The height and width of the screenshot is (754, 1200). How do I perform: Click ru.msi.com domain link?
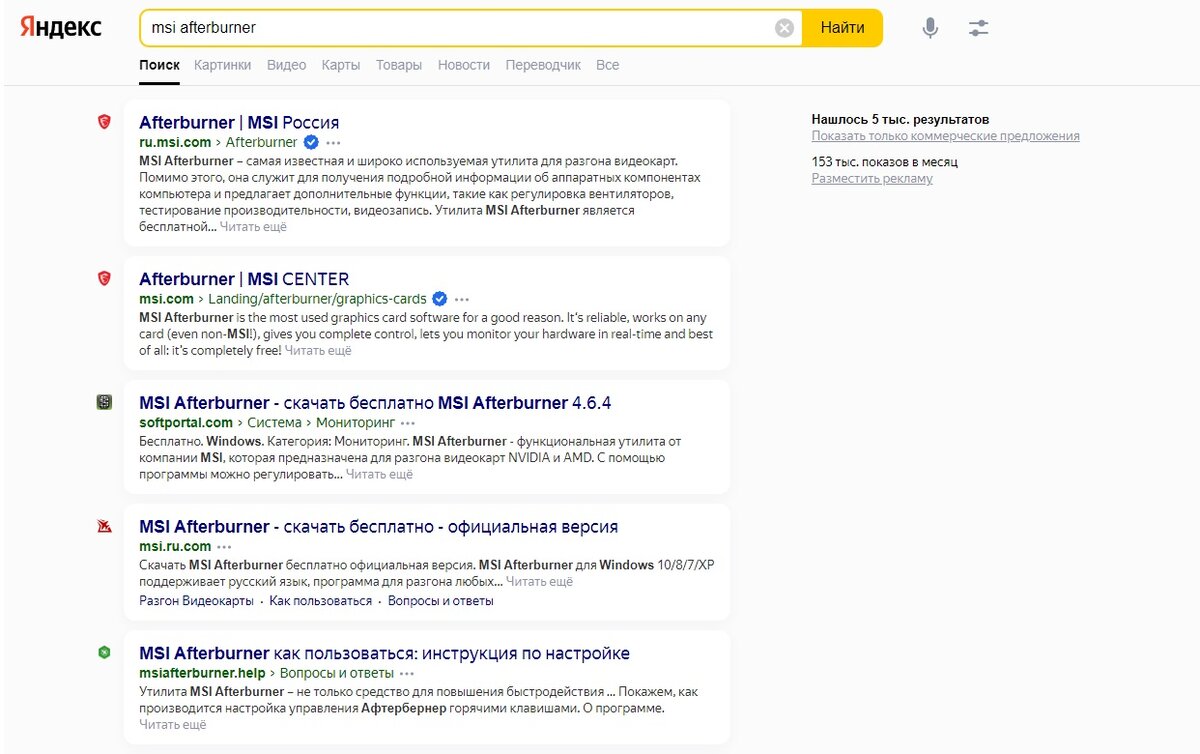[175, 143]
